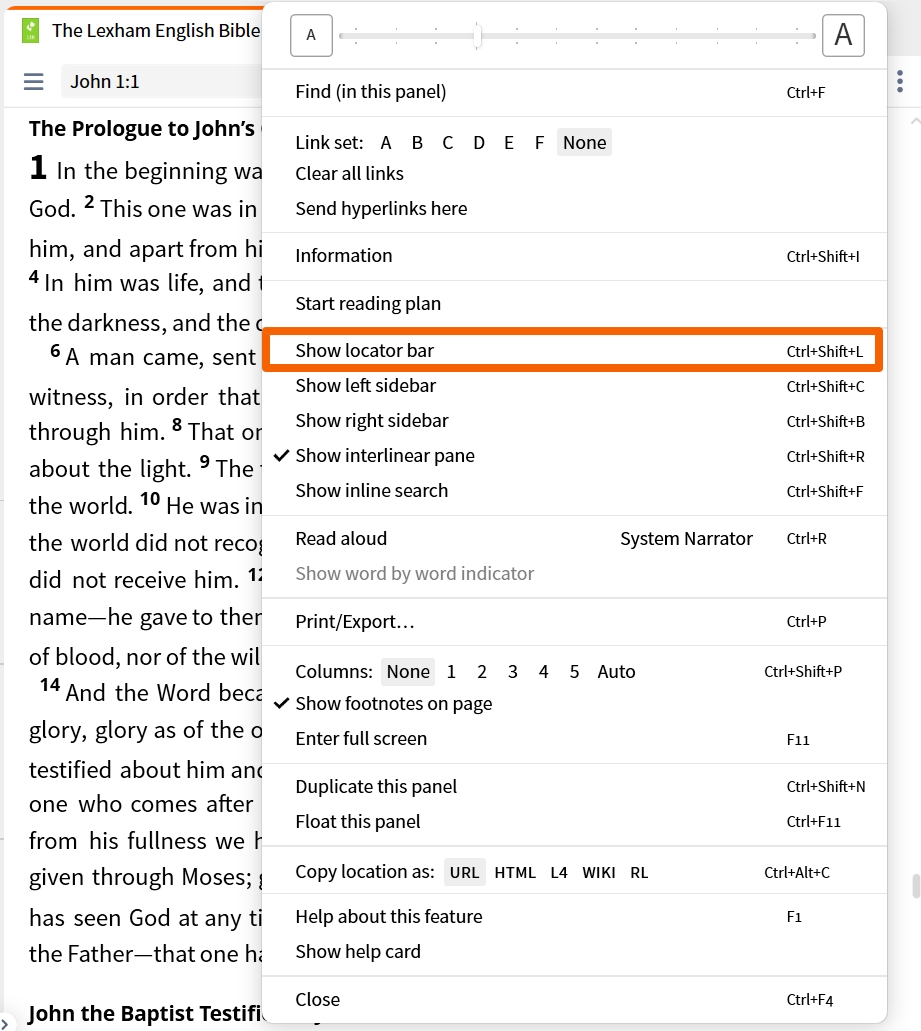Copy location as RL

[x=639, y=873]
